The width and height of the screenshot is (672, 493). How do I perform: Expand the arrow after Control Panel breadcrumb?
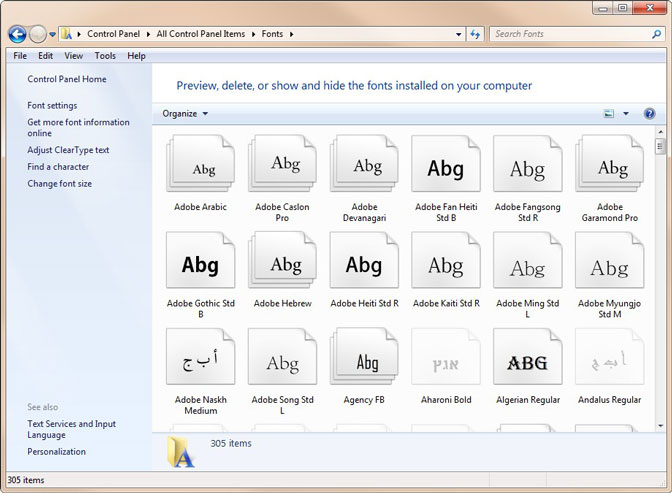(148, 34)
